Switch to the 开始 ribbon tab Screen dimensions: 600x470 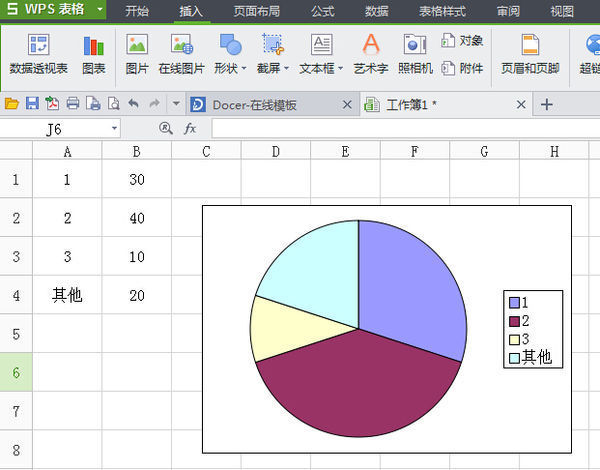(137, 11)
